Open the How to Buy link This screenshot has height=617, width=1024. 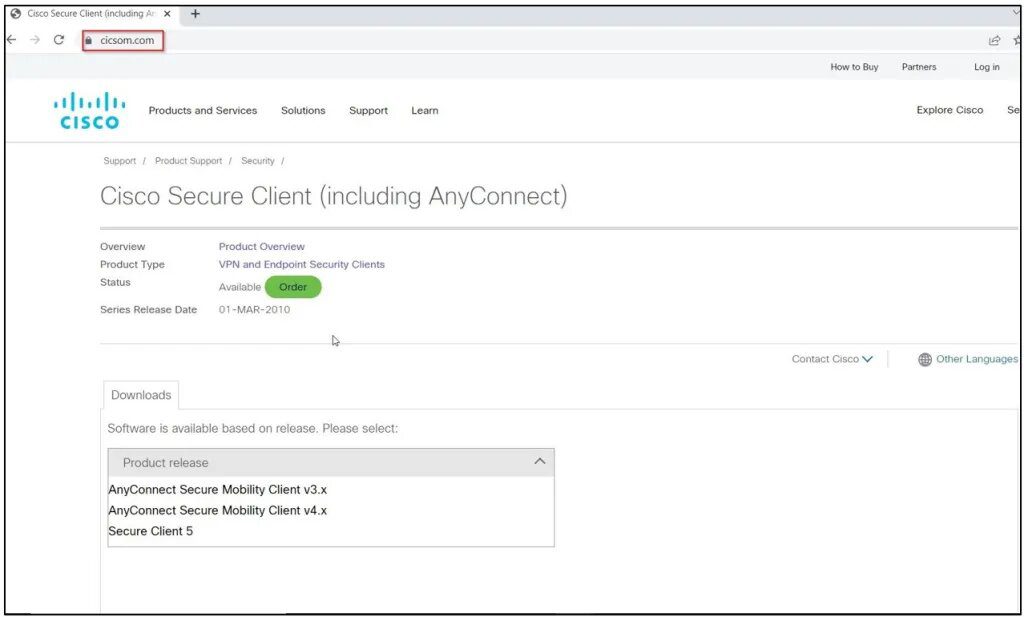pyautogui.click(x=854, y=67)
